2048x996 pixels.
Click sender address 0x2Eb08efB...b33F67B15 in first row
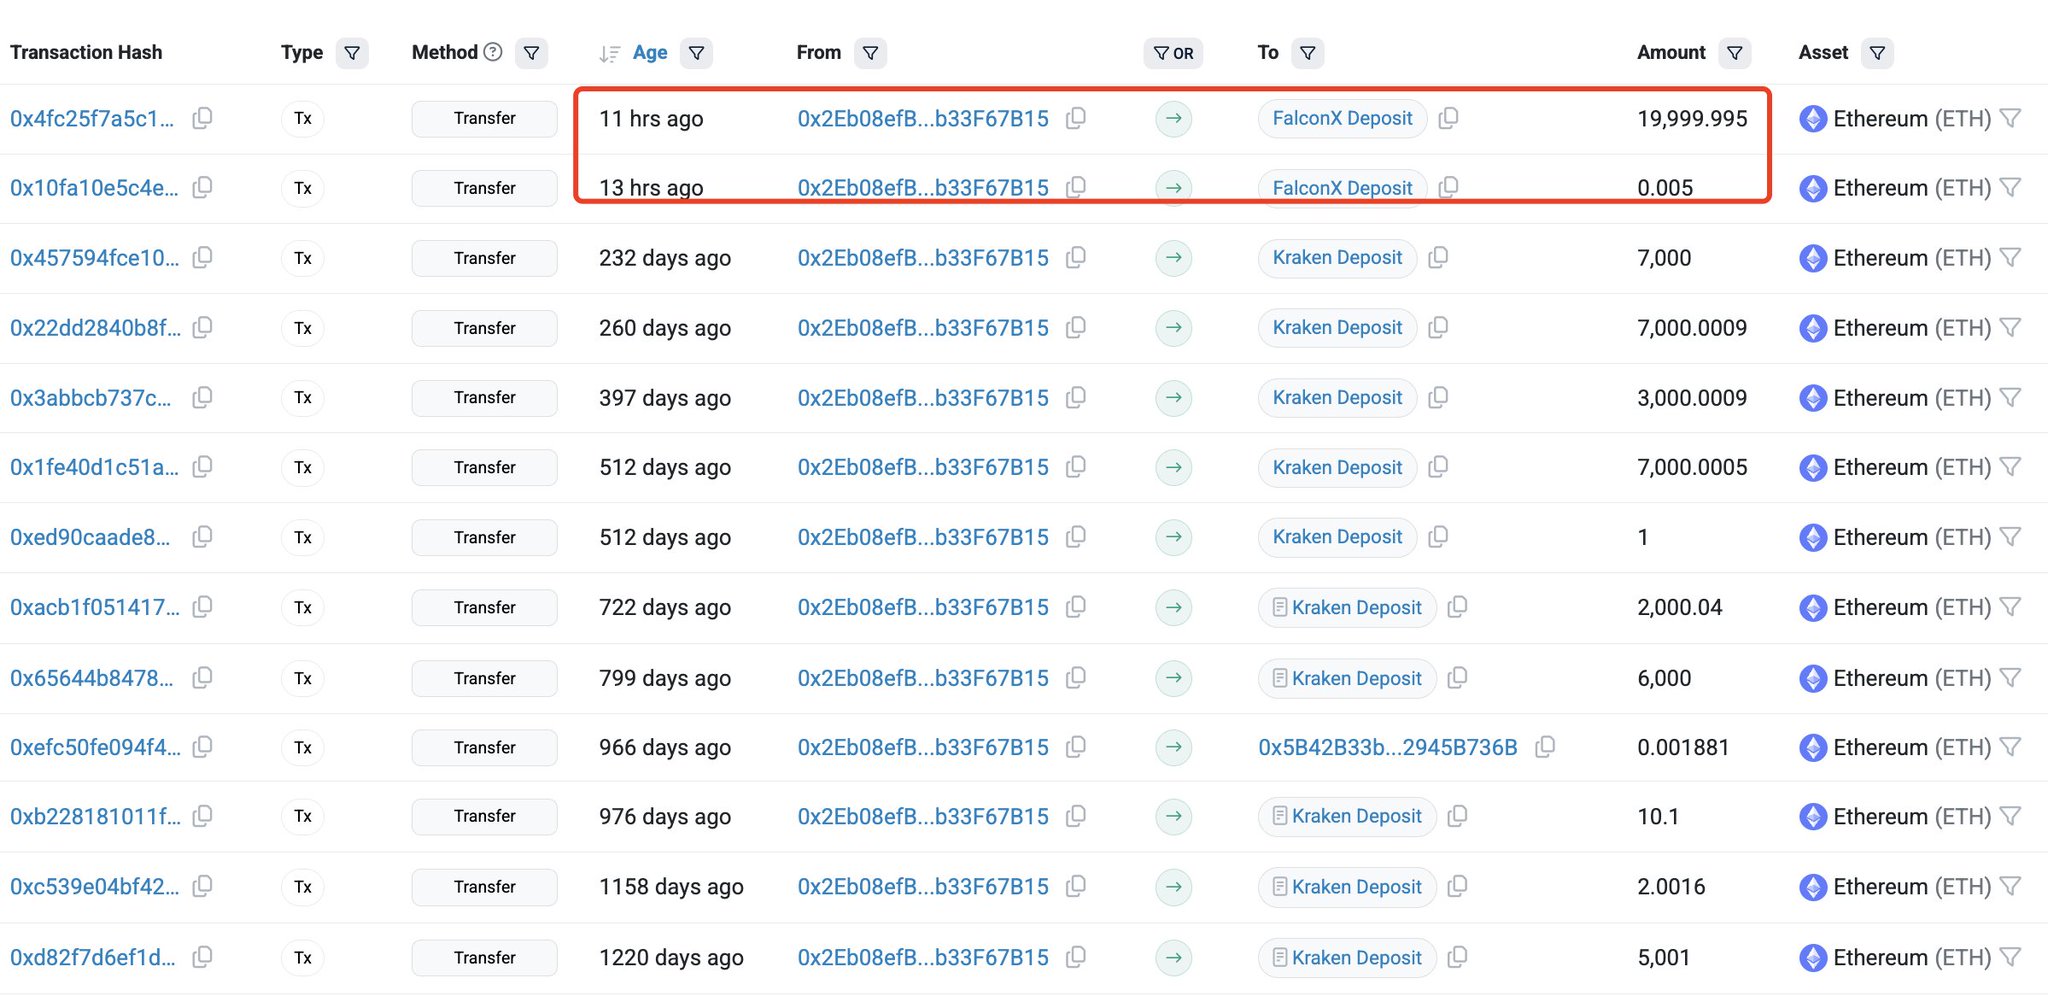(923, 118)
